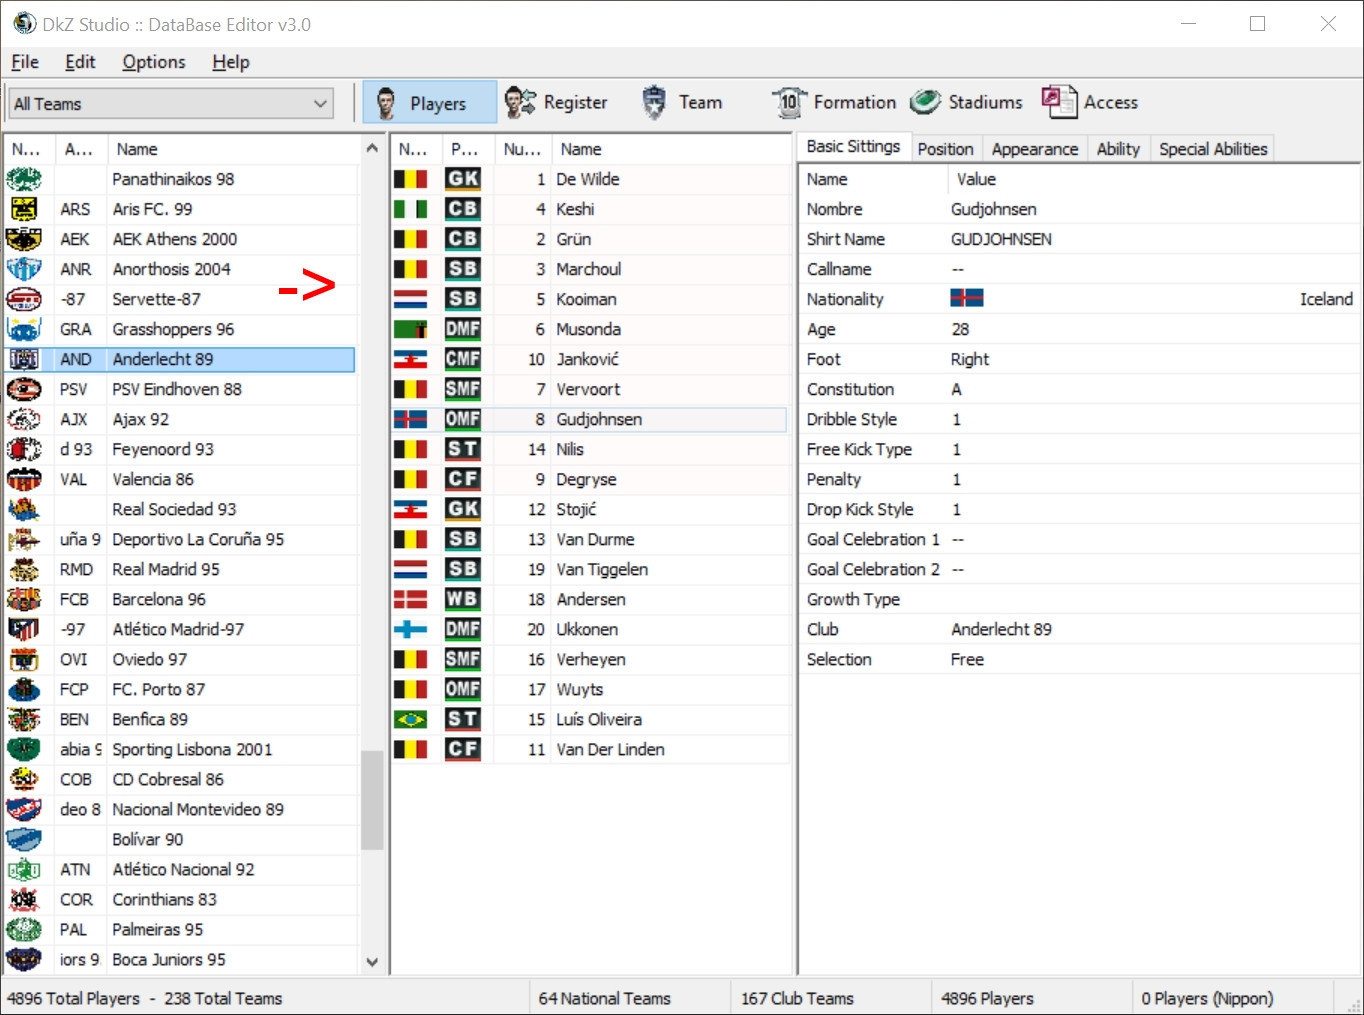Viewport: 1364px width, 1015px height.
Task: Click the Valencia 86 crest icon
Action: click(x=24, y=479)
